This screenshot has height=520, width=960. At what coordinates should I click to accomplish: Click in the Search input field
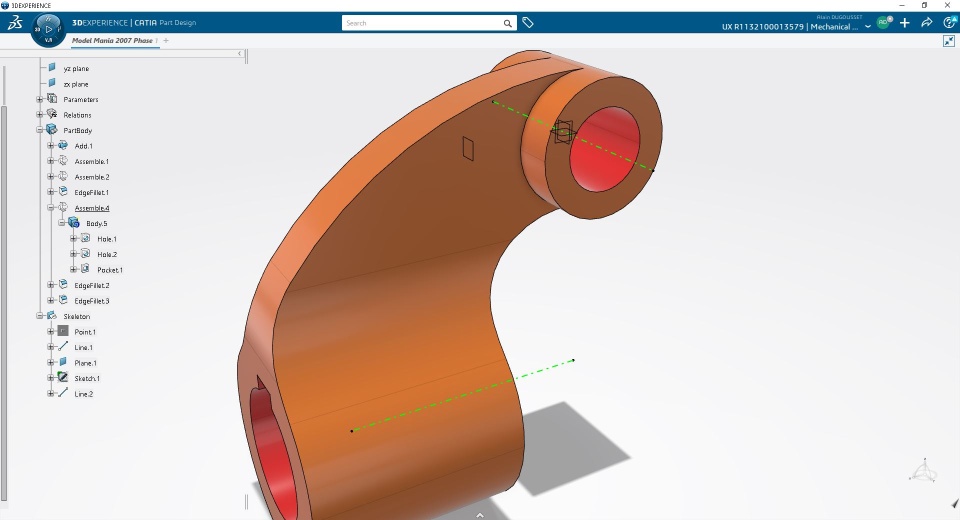423,23
